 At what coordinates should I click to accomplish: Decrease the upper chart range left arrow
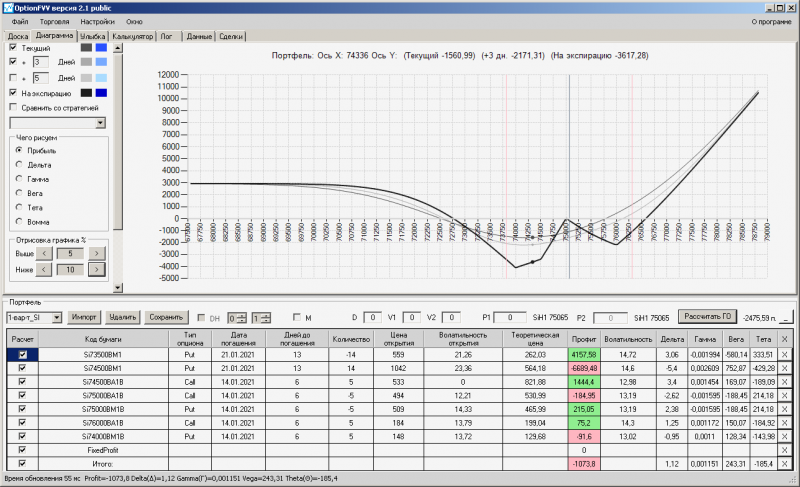[44, 253]
